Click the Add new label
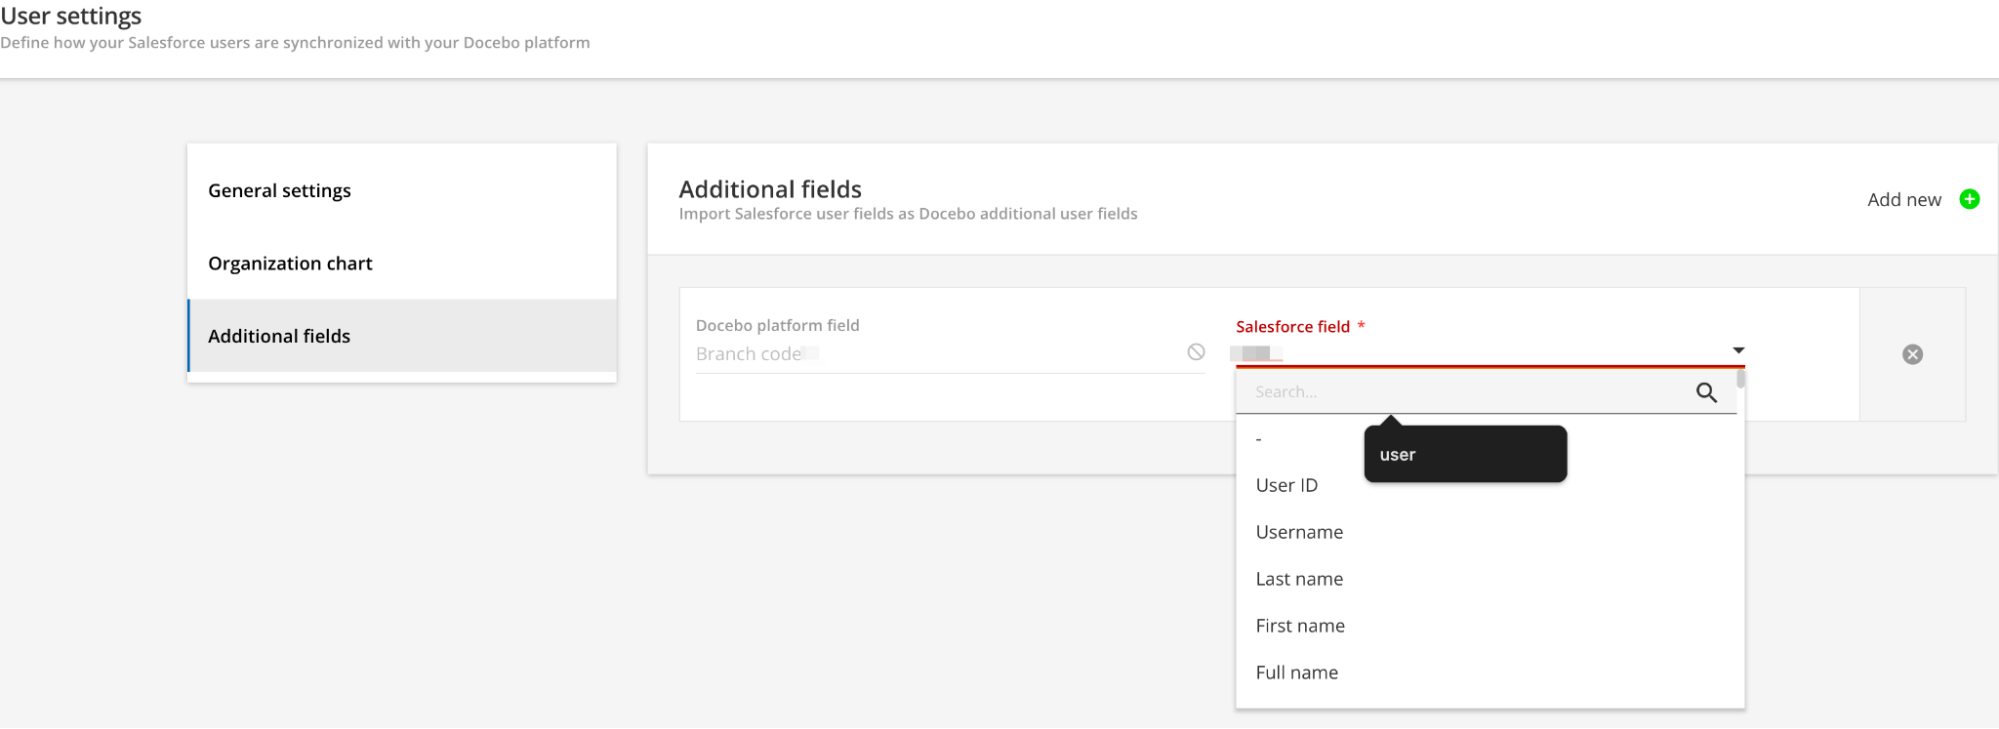The image size is (1999, 729). click(x=1904, y=200)
